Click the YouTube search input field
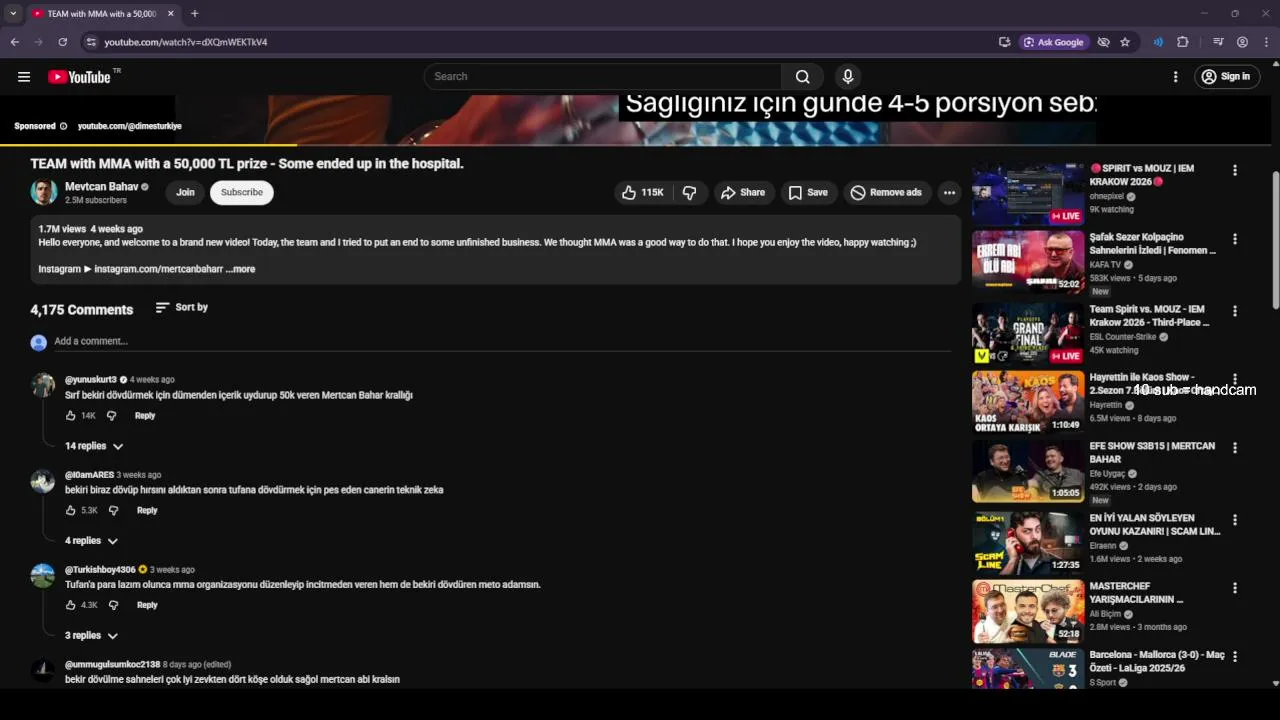 coord(603,77)
